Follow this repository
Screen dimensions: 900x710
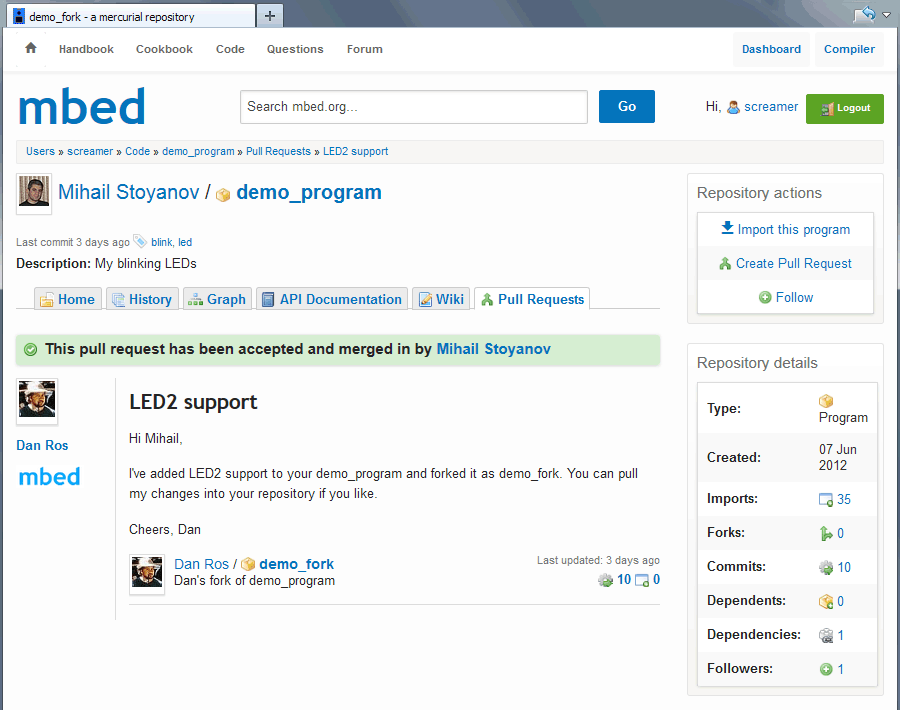tap(785, 297)
